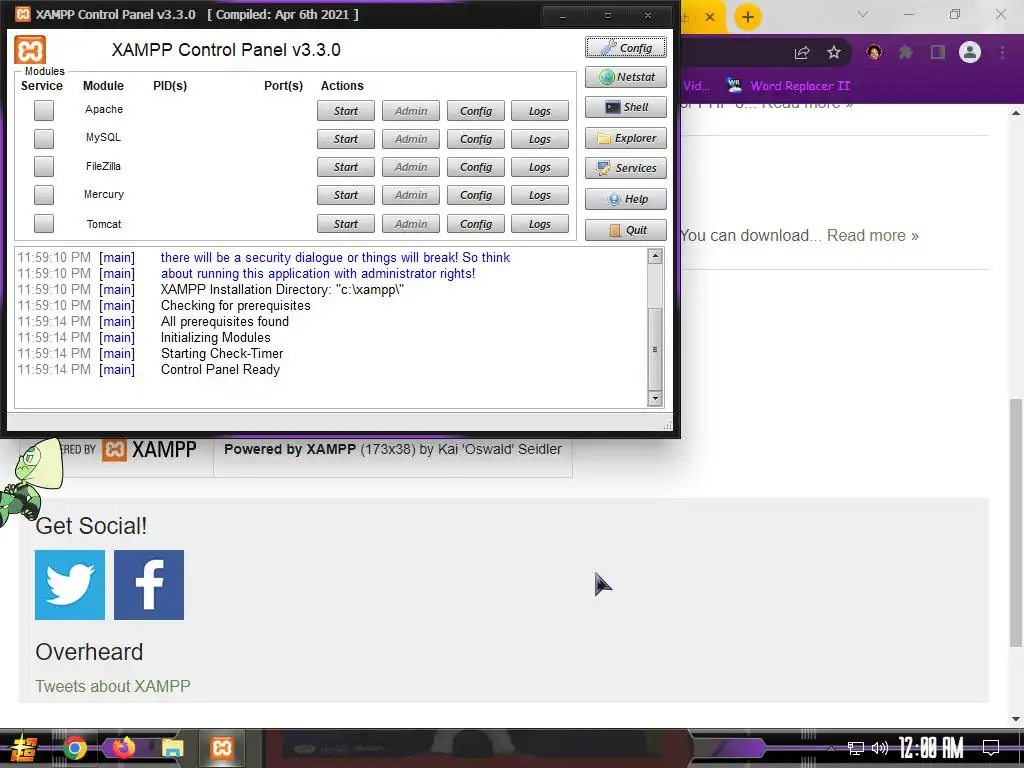This screenshot has width=1024, height=768.
Task: Open the Tweets about XAMPP link
Action: tap(113, 686)
